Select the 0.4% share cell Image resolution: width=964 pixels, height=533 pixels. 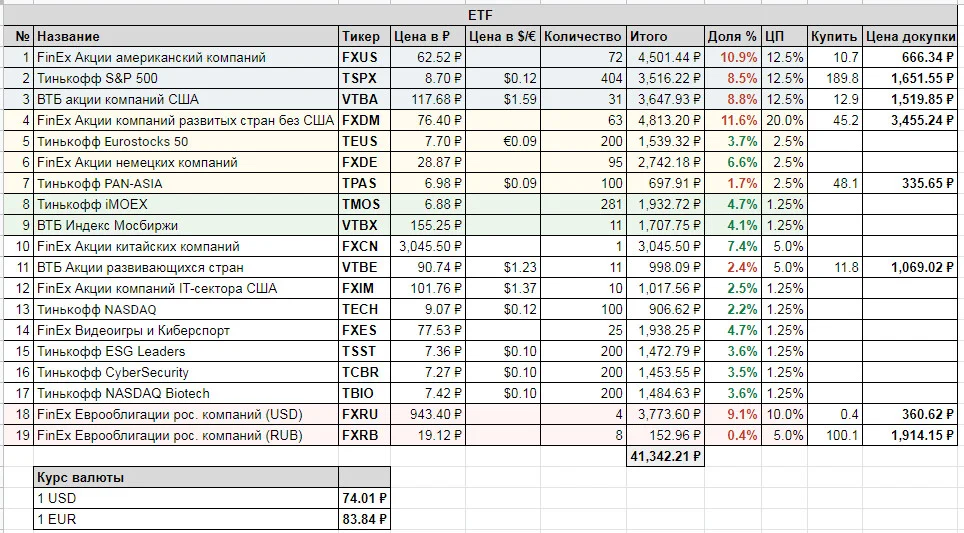tap(733, 435)
